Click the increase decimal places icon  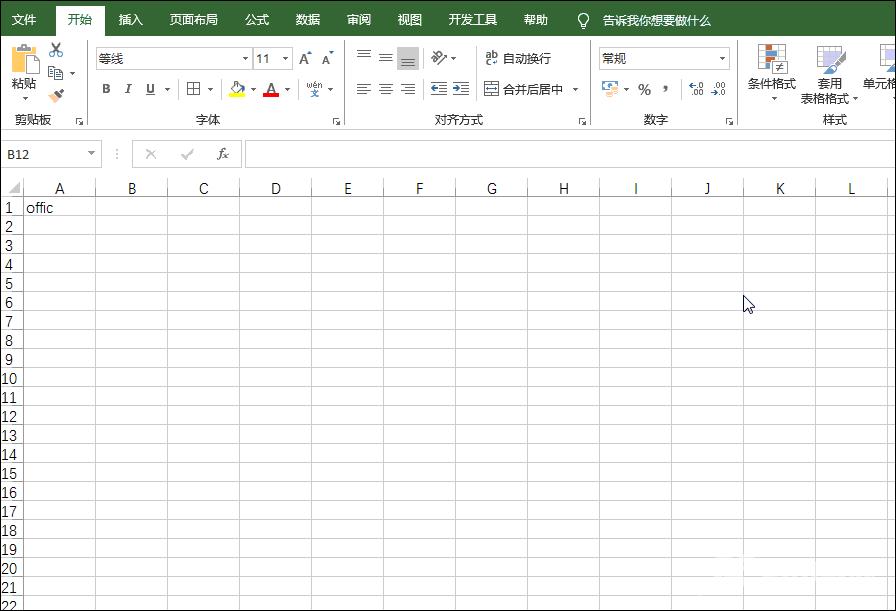click(697, 89)
